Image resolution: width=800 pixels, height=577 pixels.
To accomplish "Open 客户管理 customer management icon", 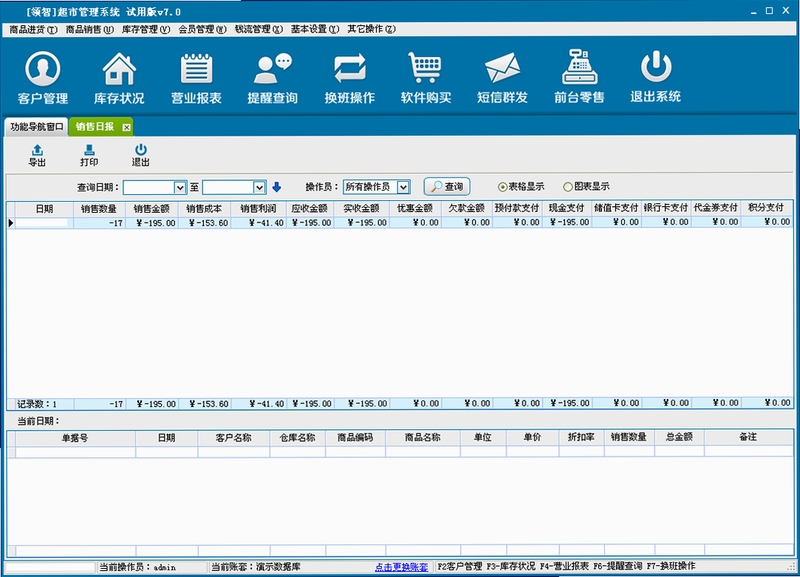I will click(x=43, y=78).
